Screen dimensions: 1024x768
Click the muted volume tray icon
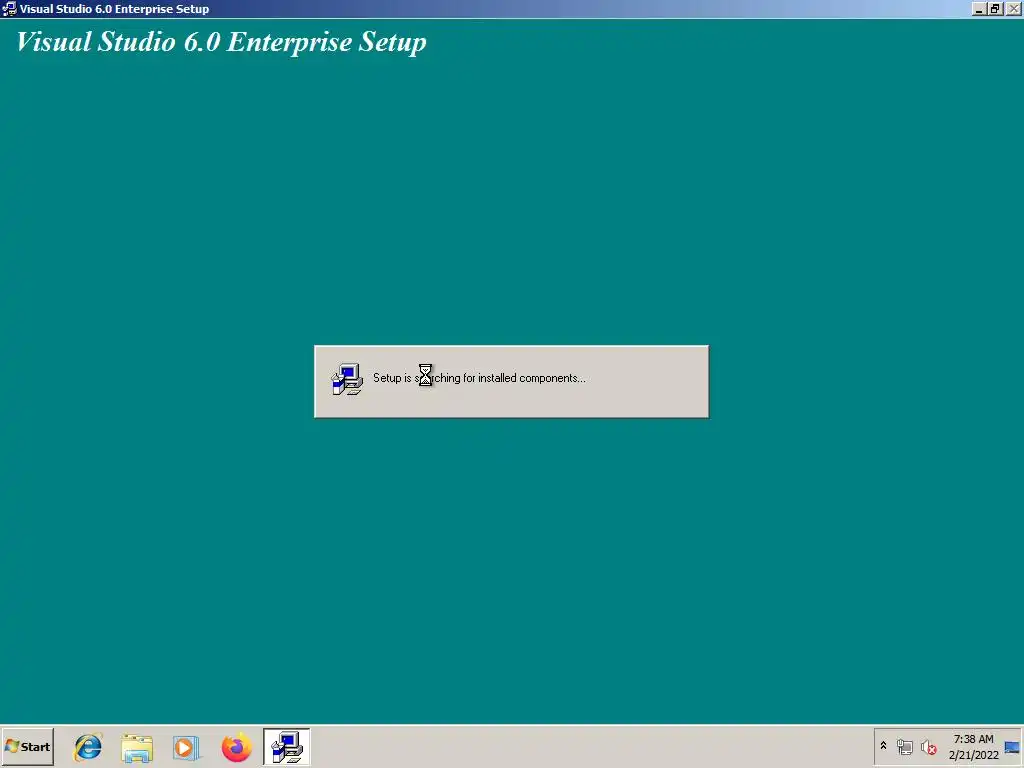click(x=928, y=747)
